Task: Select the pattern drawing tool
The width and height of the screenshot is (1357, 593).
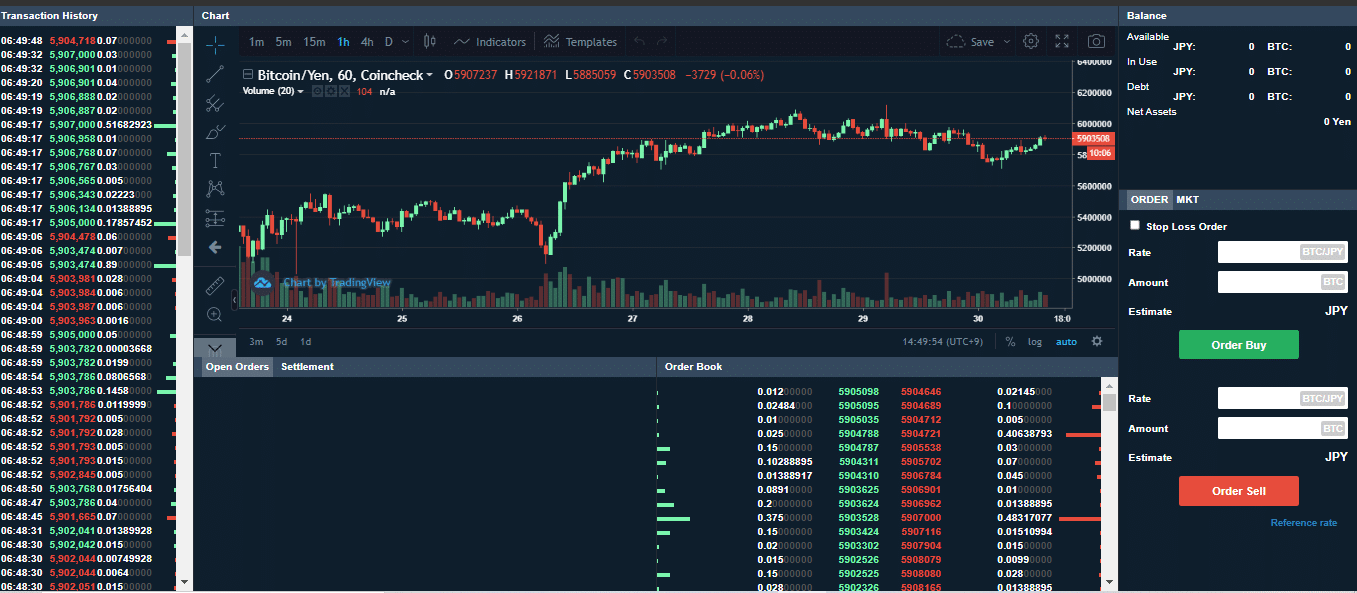Action: coord(215,189)
